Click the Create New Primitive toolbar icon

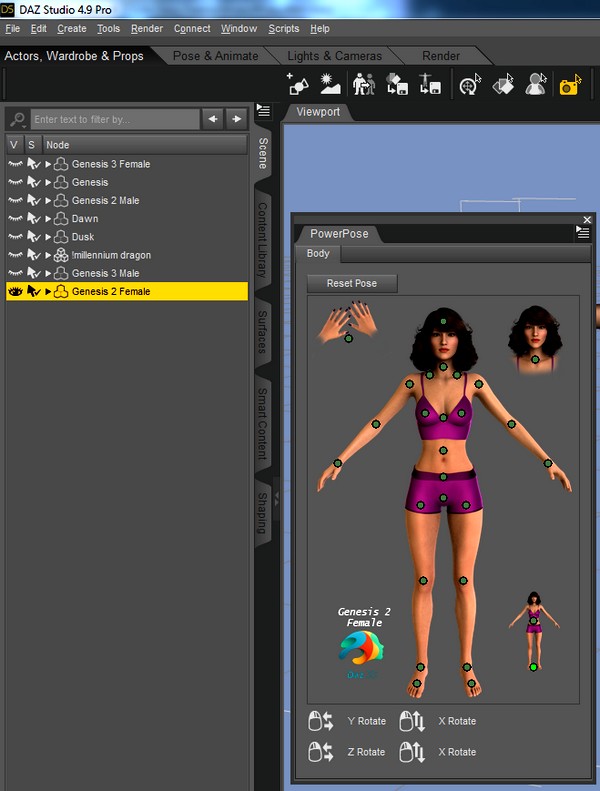tap(298, 84)
